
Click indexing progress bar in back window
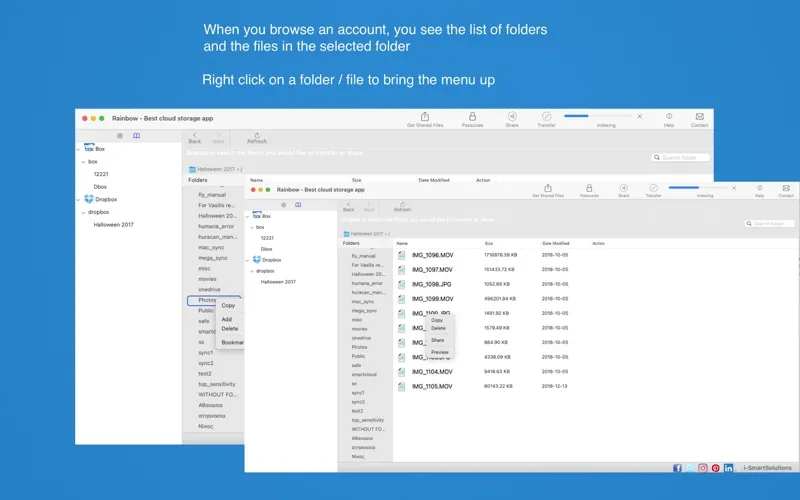(598, 116)
